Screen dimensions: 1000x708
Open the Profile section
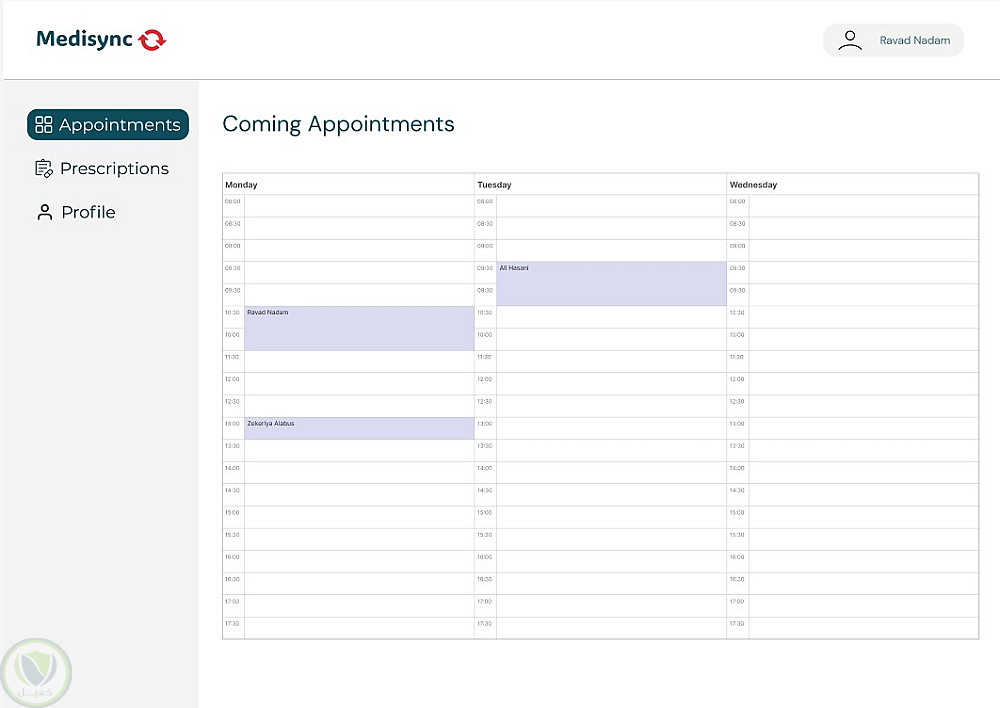point(88,212)
